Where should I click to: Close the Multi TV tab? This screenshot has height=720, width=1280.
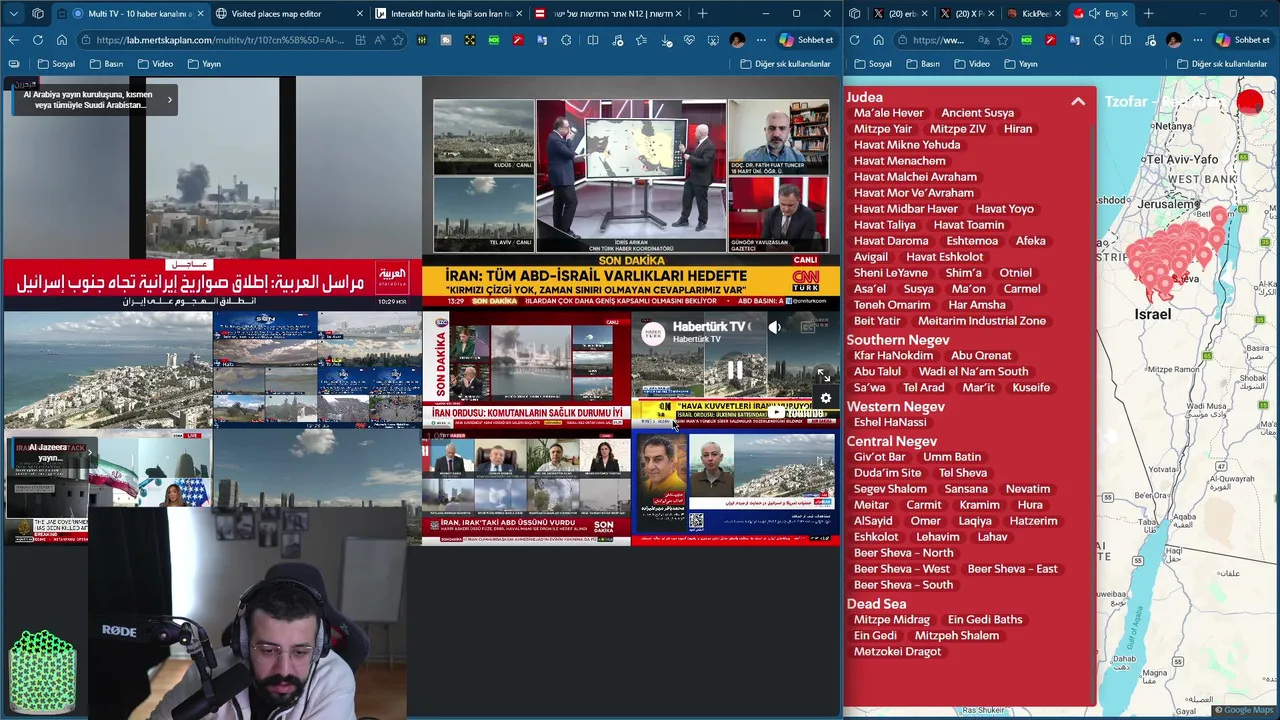[200, 14]
